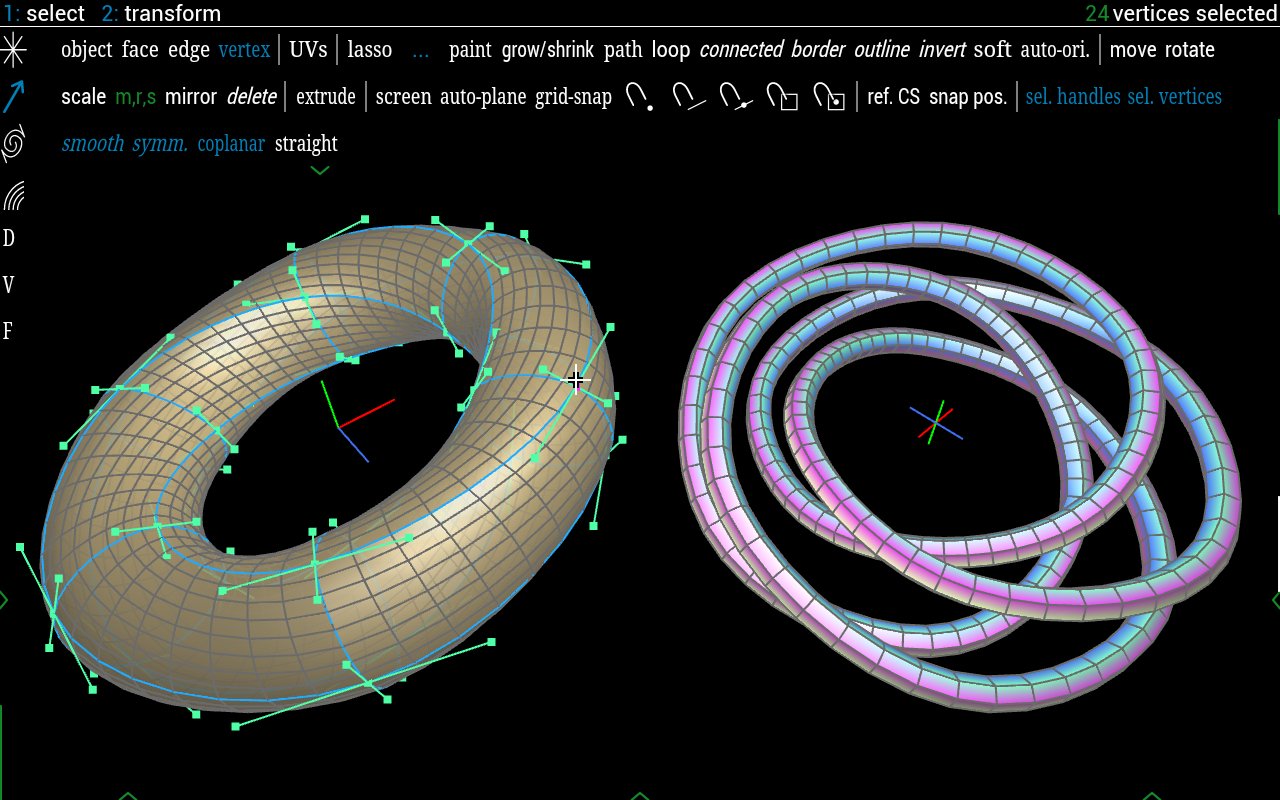Viewport: 1280px width, 800px height.
Task: Select the snap-to-dotted-square magnet icon
Action: coord(829,97)
